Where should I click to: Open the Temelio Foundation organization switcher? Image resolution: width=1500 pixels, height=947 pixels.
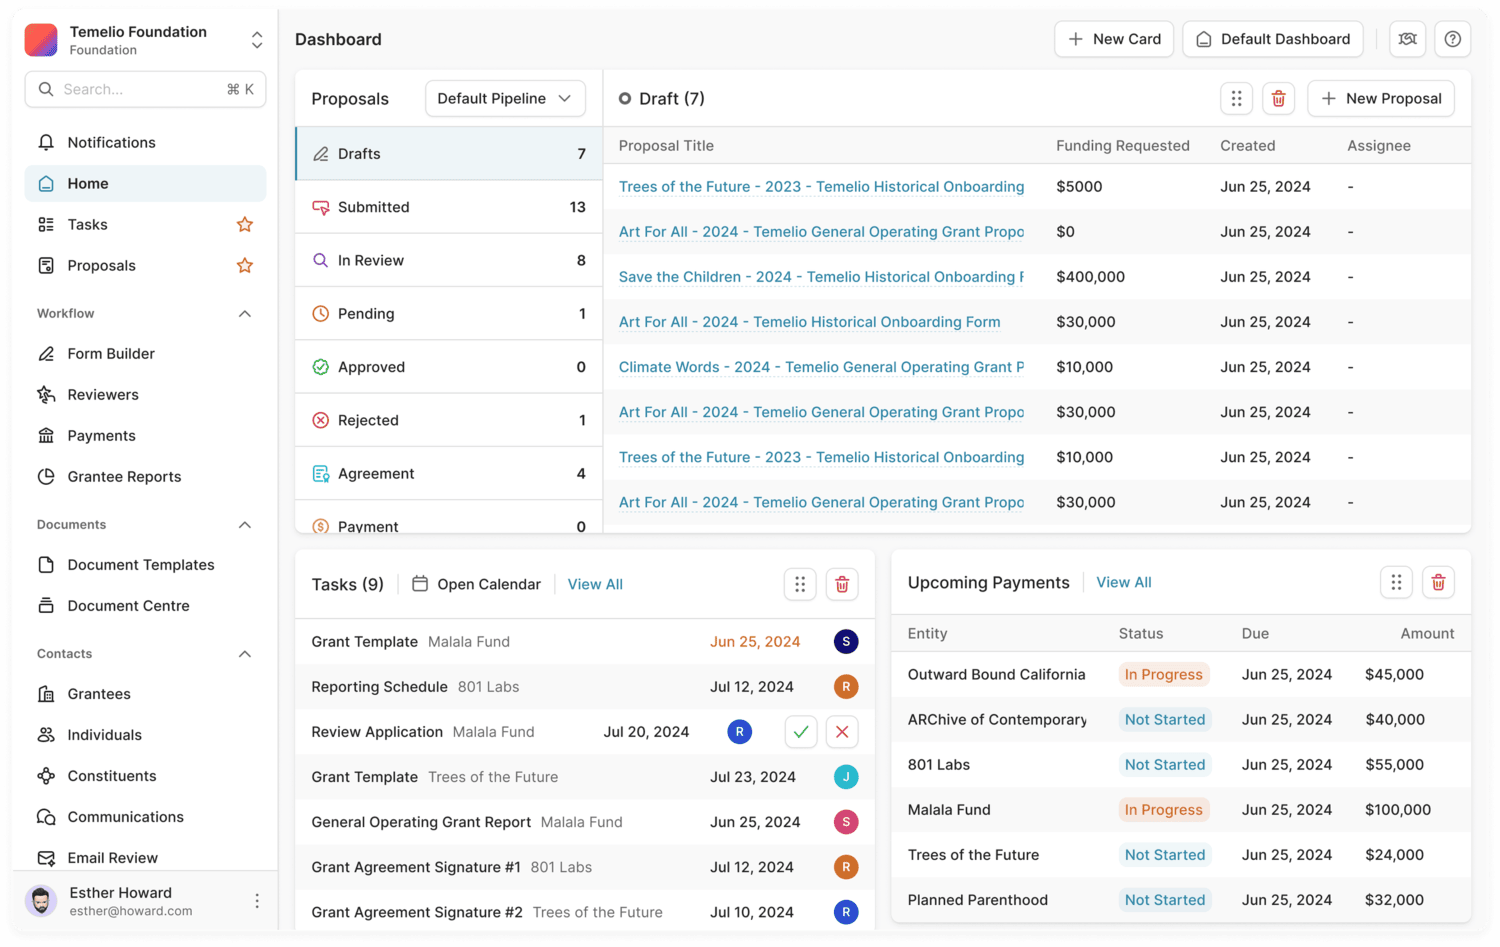pos(257,39)
